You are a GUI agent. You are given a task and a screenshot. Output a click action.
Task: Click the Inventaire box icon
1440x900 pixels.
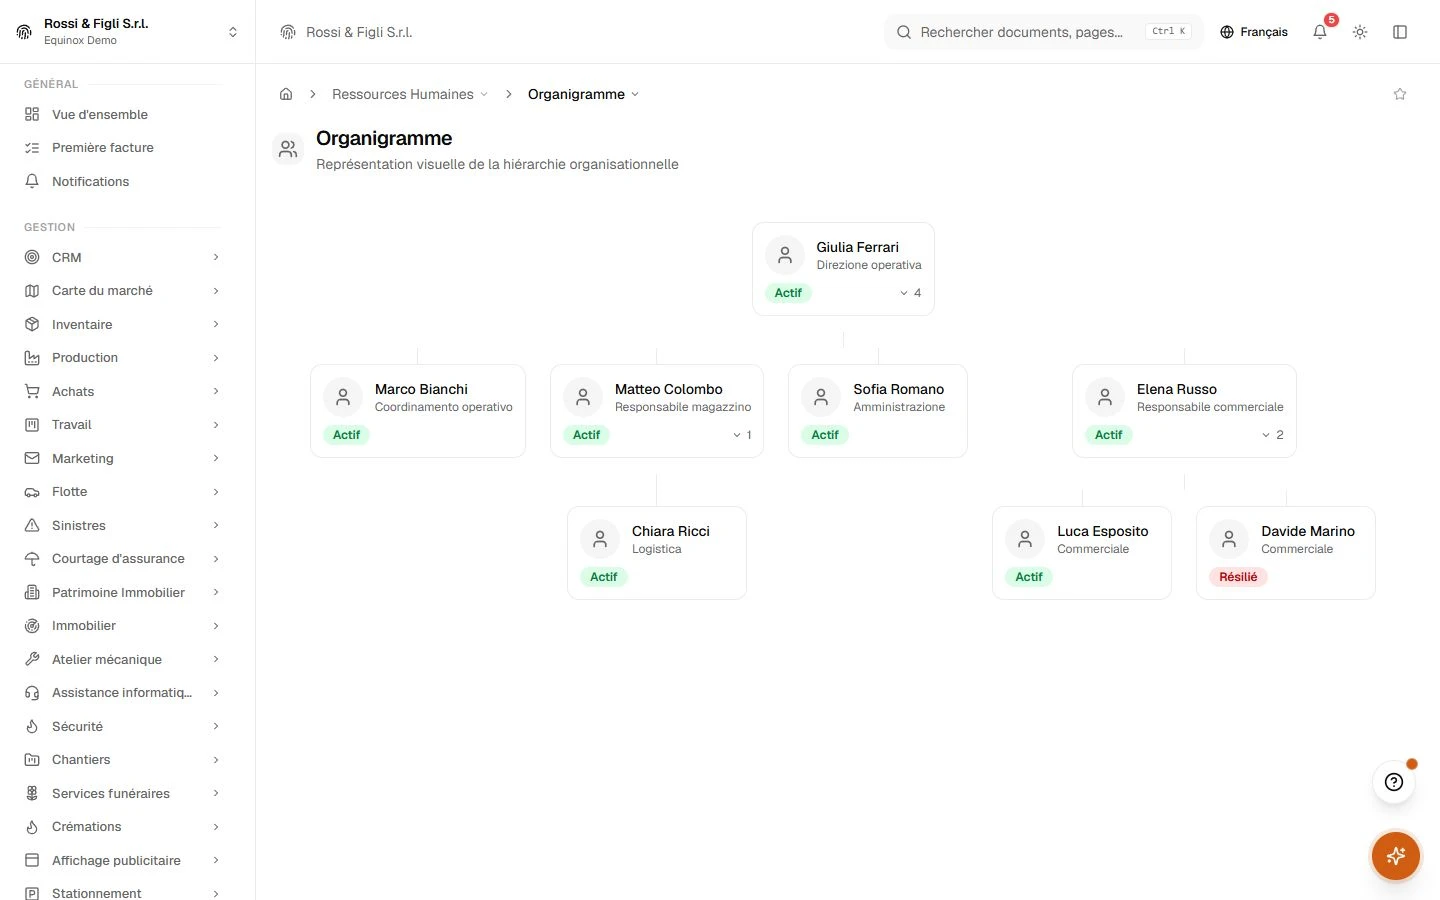tap(32, 324)
